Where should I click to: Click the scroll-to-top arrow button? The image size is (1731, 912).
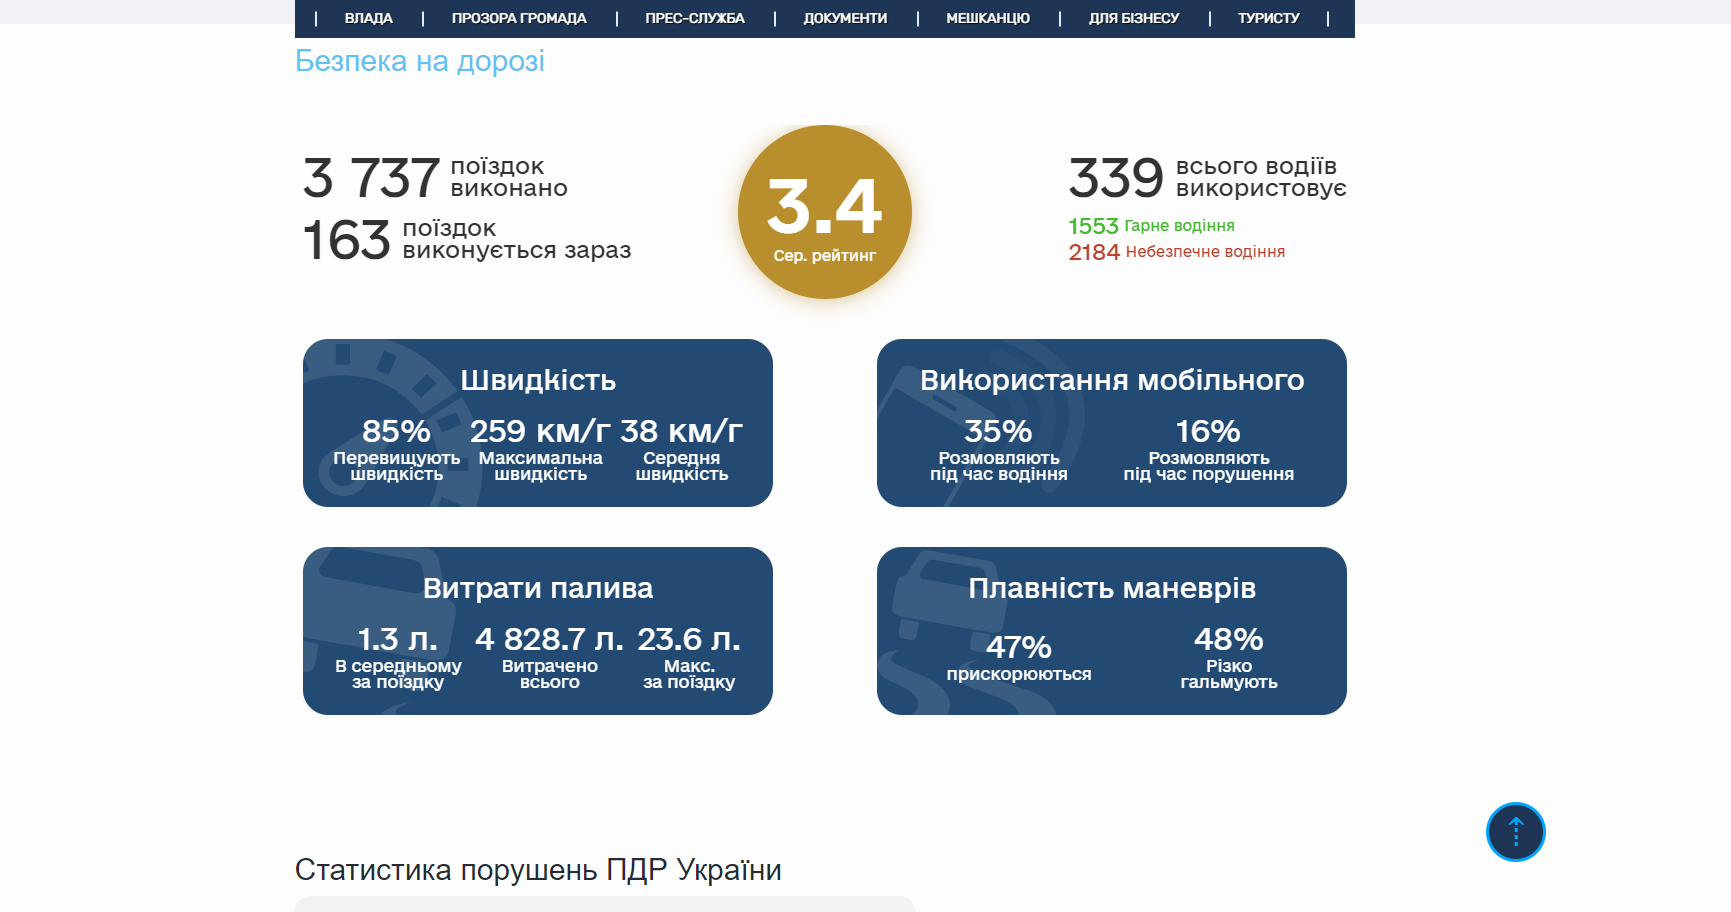1515,832
